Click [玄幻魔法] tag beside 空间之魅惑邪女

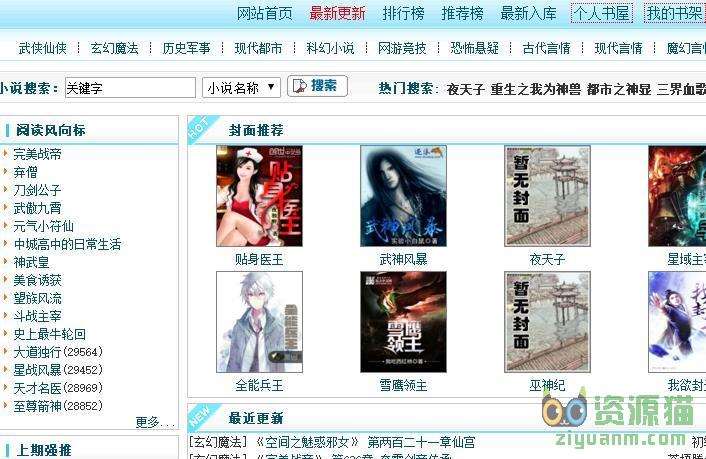click(x=218, y=442)
